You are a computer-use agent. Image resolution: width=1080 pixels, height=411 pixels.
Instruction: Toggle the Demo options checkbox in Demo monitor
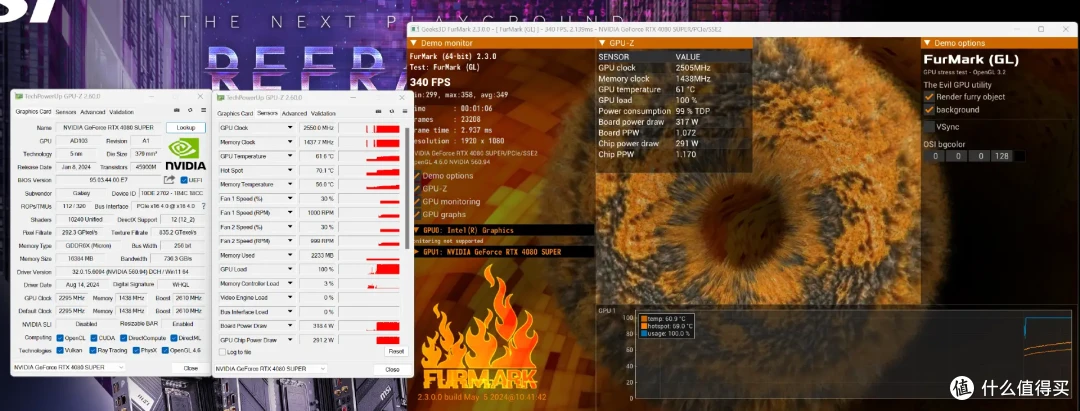point(415,176)
